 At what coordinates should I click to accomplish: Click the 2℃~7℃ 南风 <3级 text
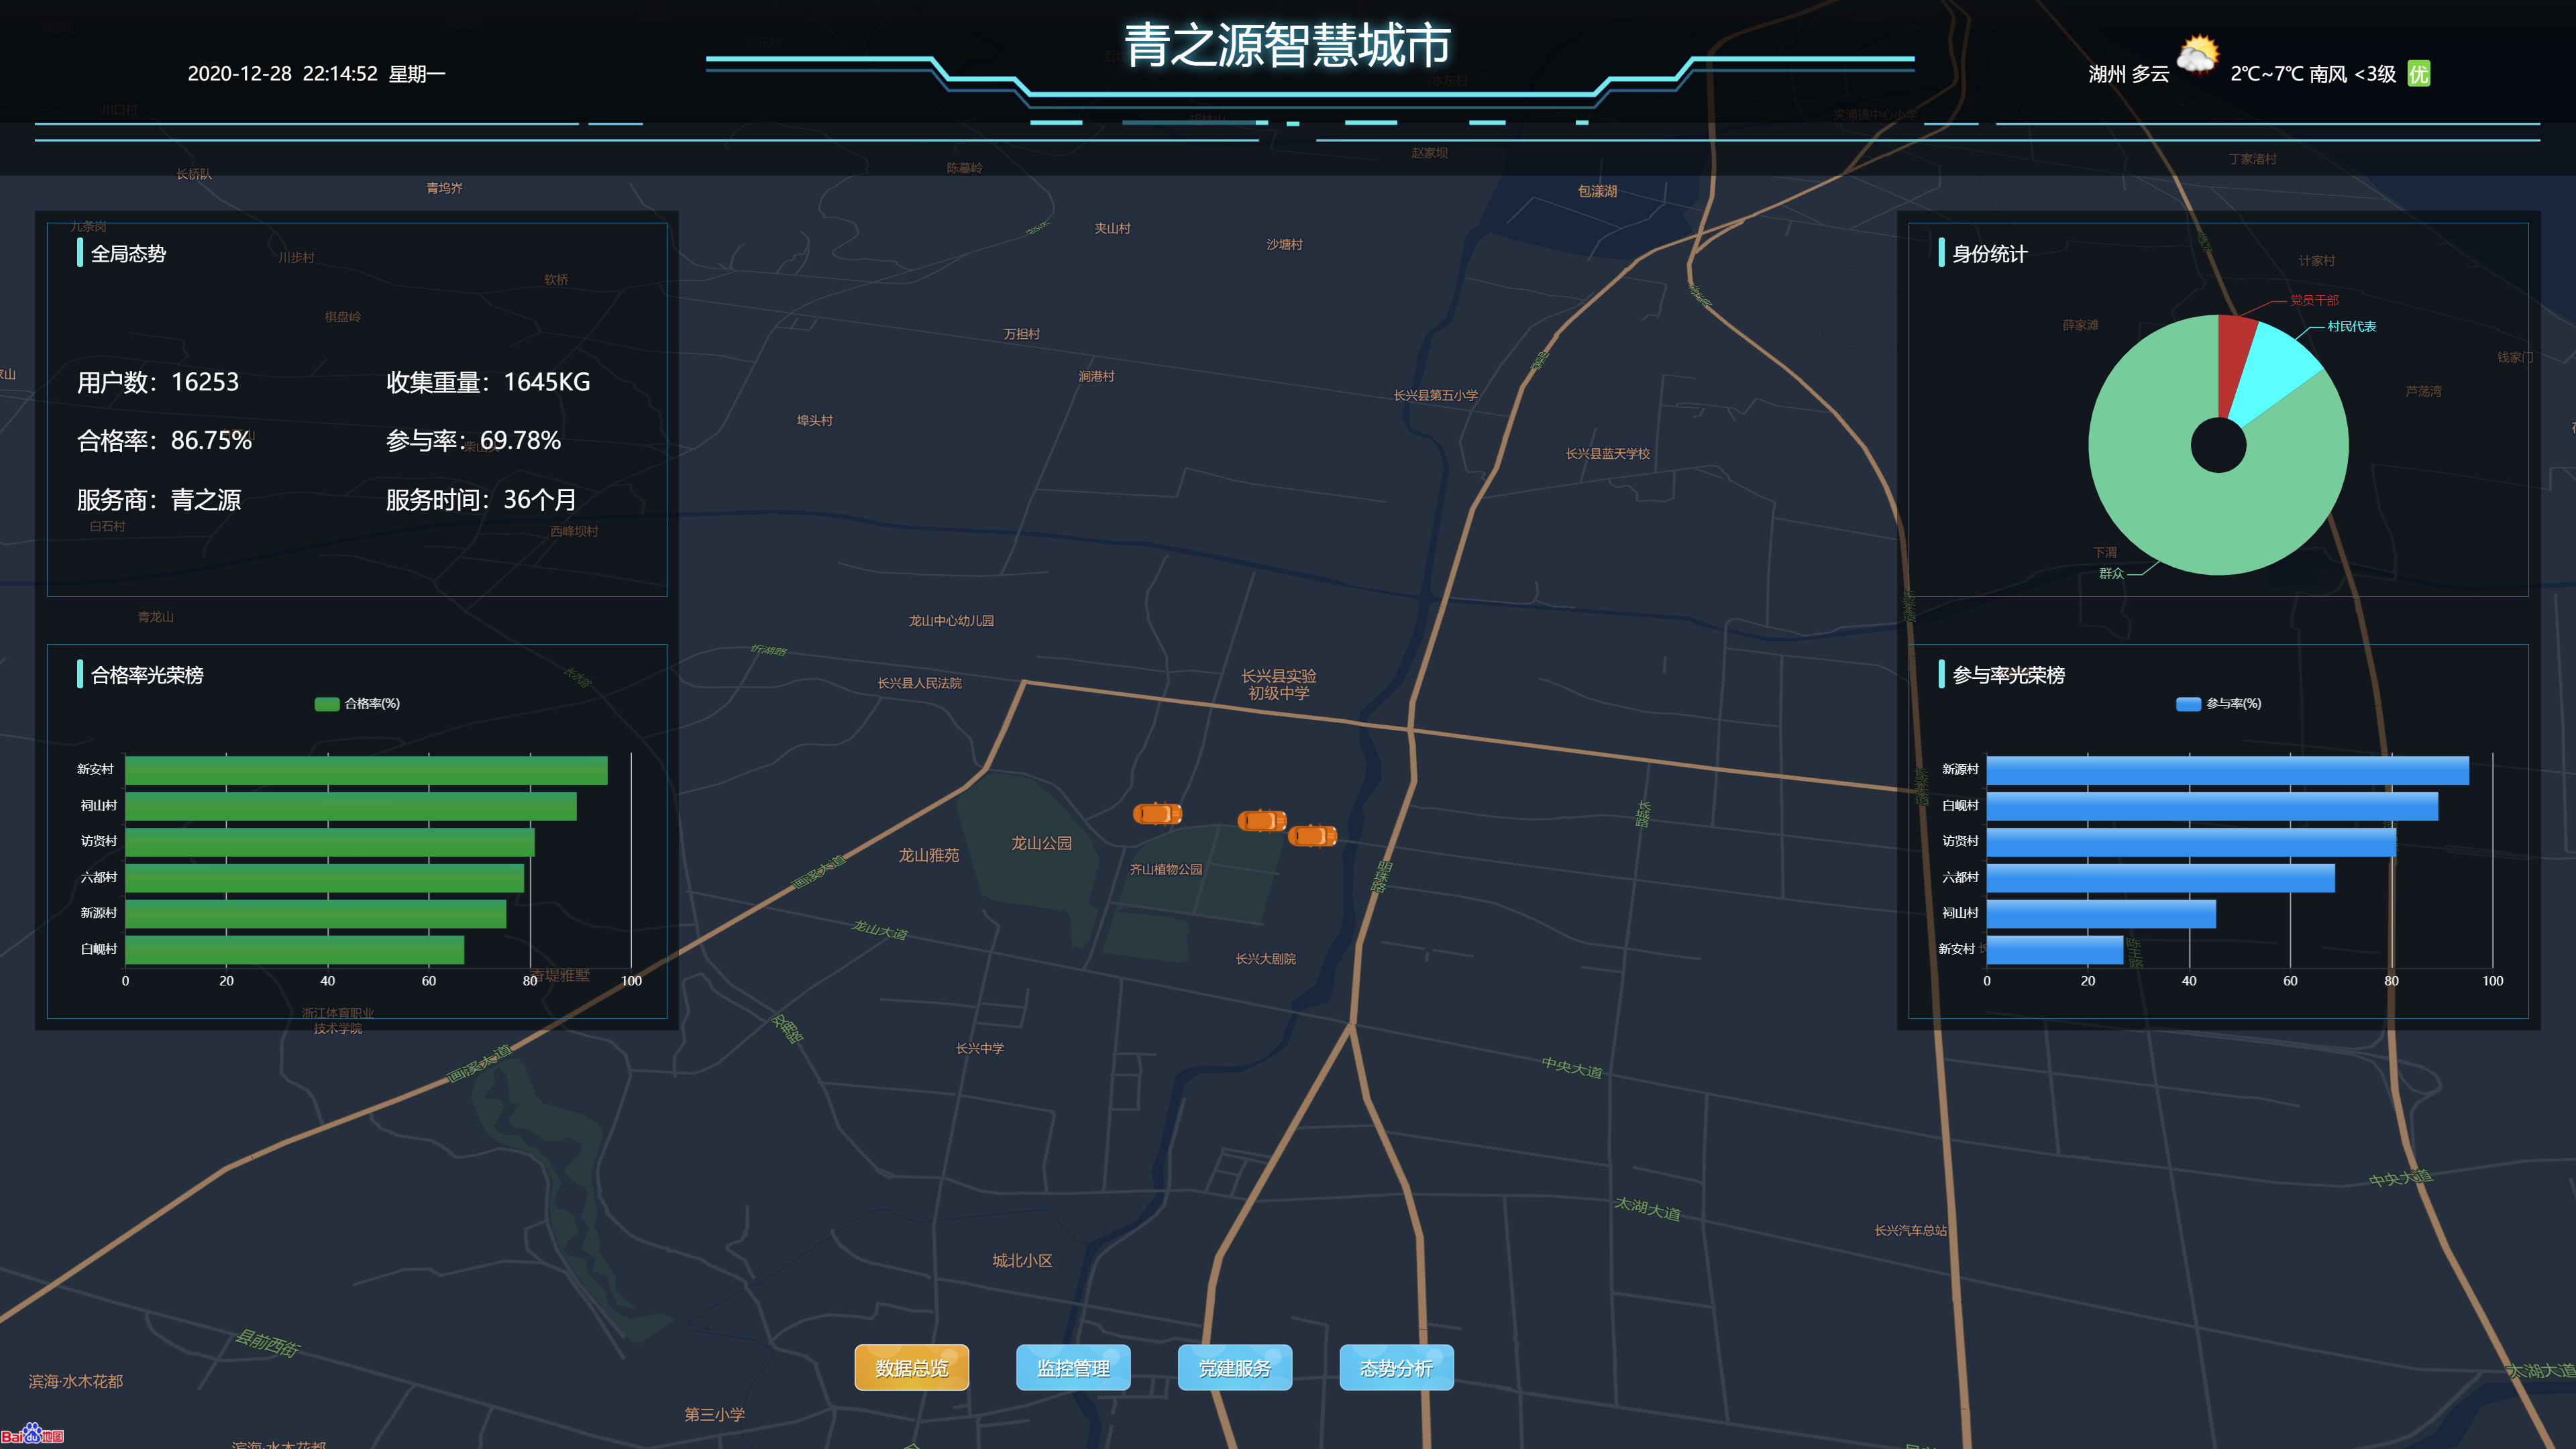pyautogui.click(x=2313, y=73)
